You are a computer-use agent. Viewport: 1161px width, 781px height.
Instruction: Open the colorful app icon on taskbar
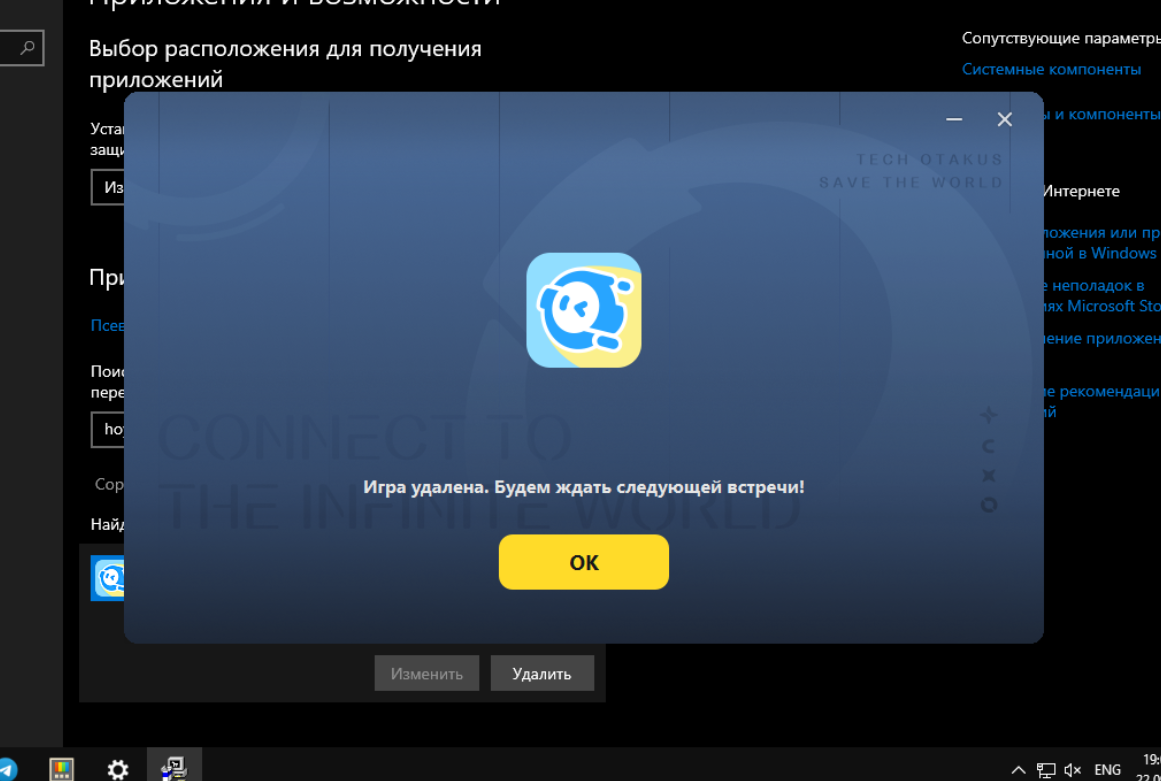61,769
